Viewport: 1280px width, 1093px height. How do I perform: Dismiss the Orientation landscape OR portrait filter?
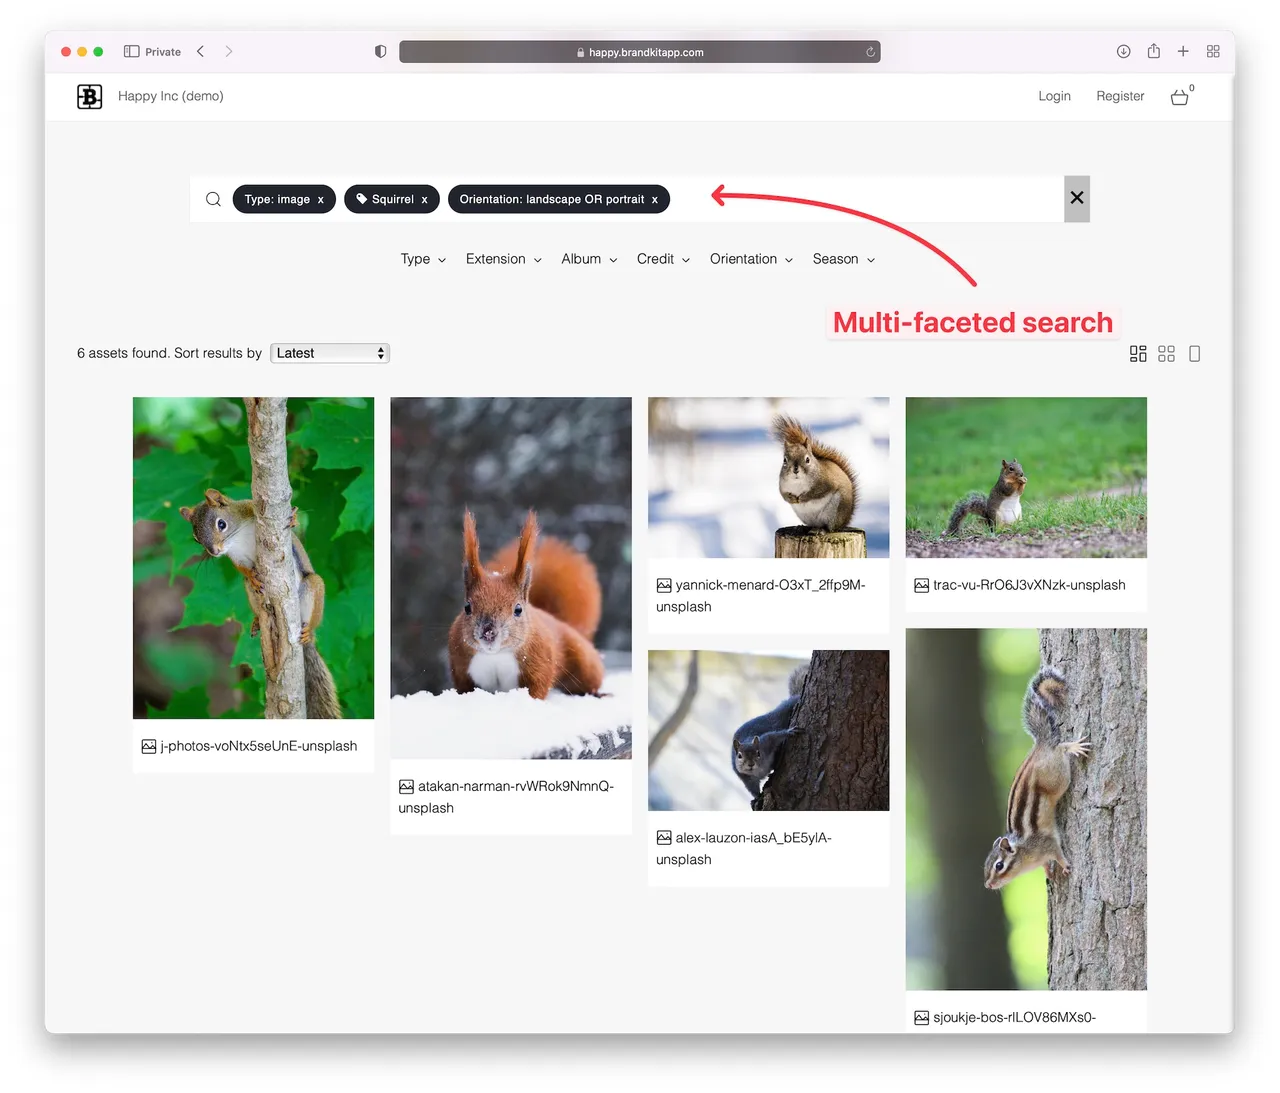coord(655,199)
